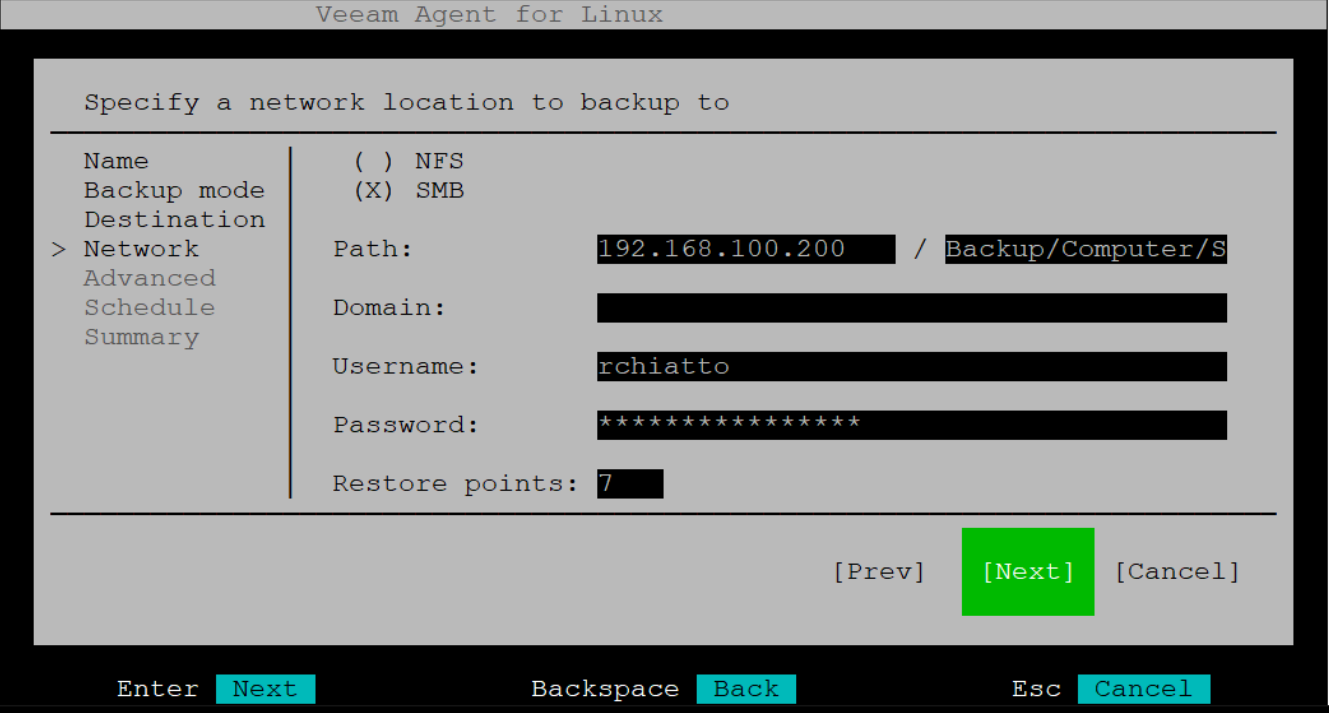The image size is (1329, 713).
Task: Click the Veeam Agent for Linux title
Action: click(489, 15)
